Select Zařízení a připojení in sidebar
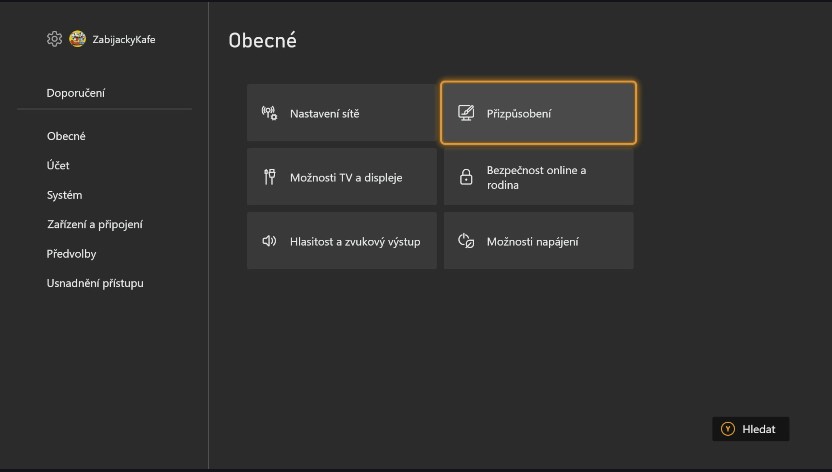Viewport: 832px width, 472px height. [x=95, y=224]
